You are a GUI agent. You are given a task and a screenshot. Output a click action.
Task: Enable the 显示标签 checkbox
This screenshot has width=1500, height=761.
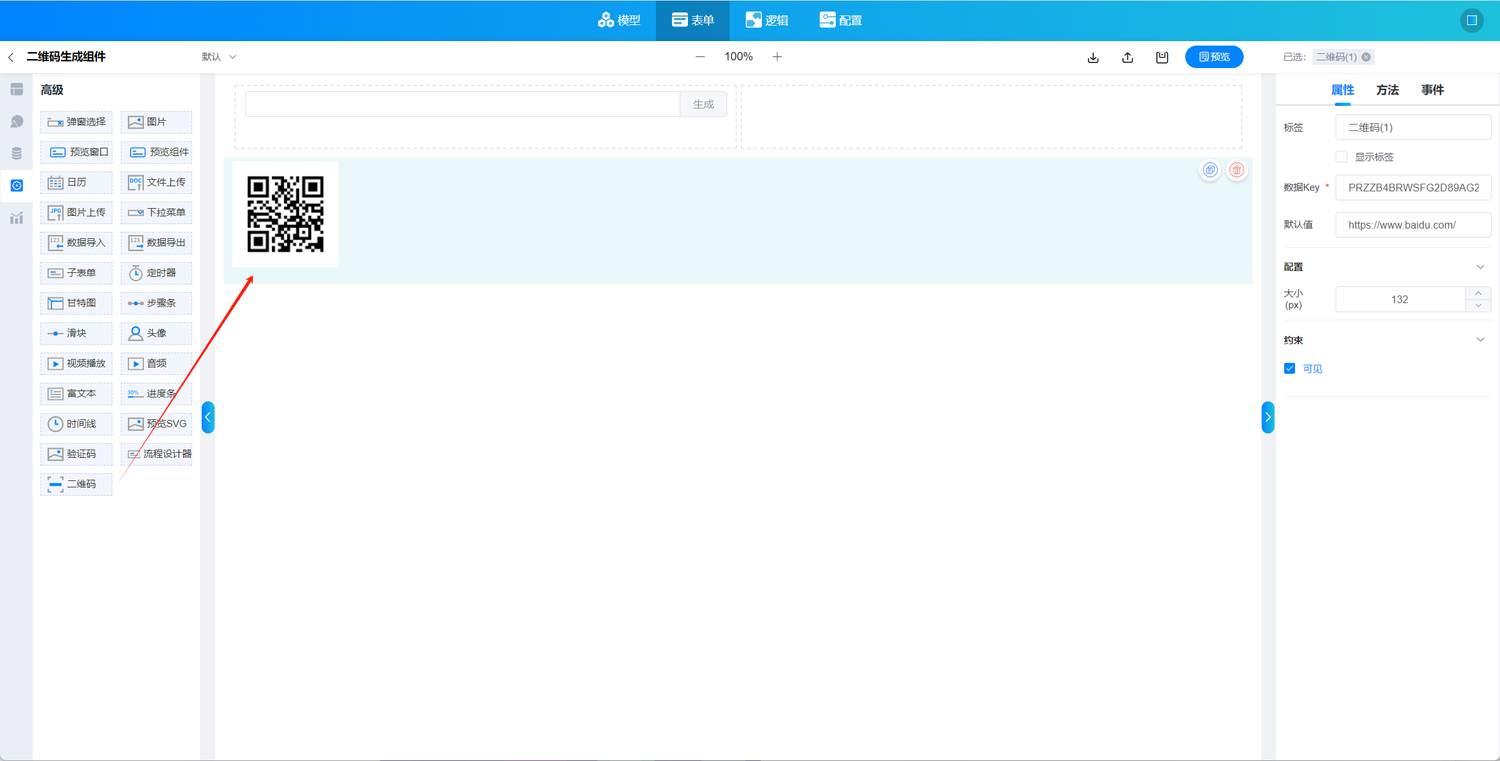coord(1342,157)
